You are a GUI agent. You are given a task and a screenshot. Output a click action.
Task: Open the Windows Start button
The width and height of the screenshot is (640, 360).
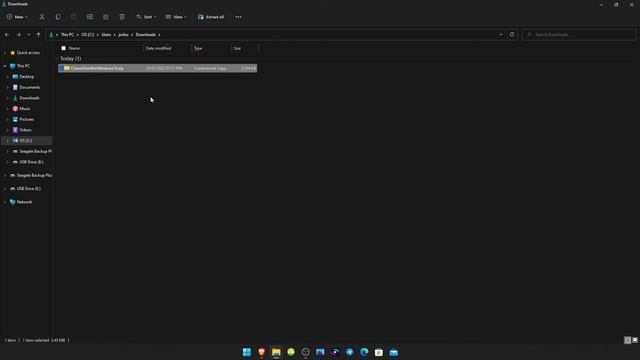click(247, 352)
